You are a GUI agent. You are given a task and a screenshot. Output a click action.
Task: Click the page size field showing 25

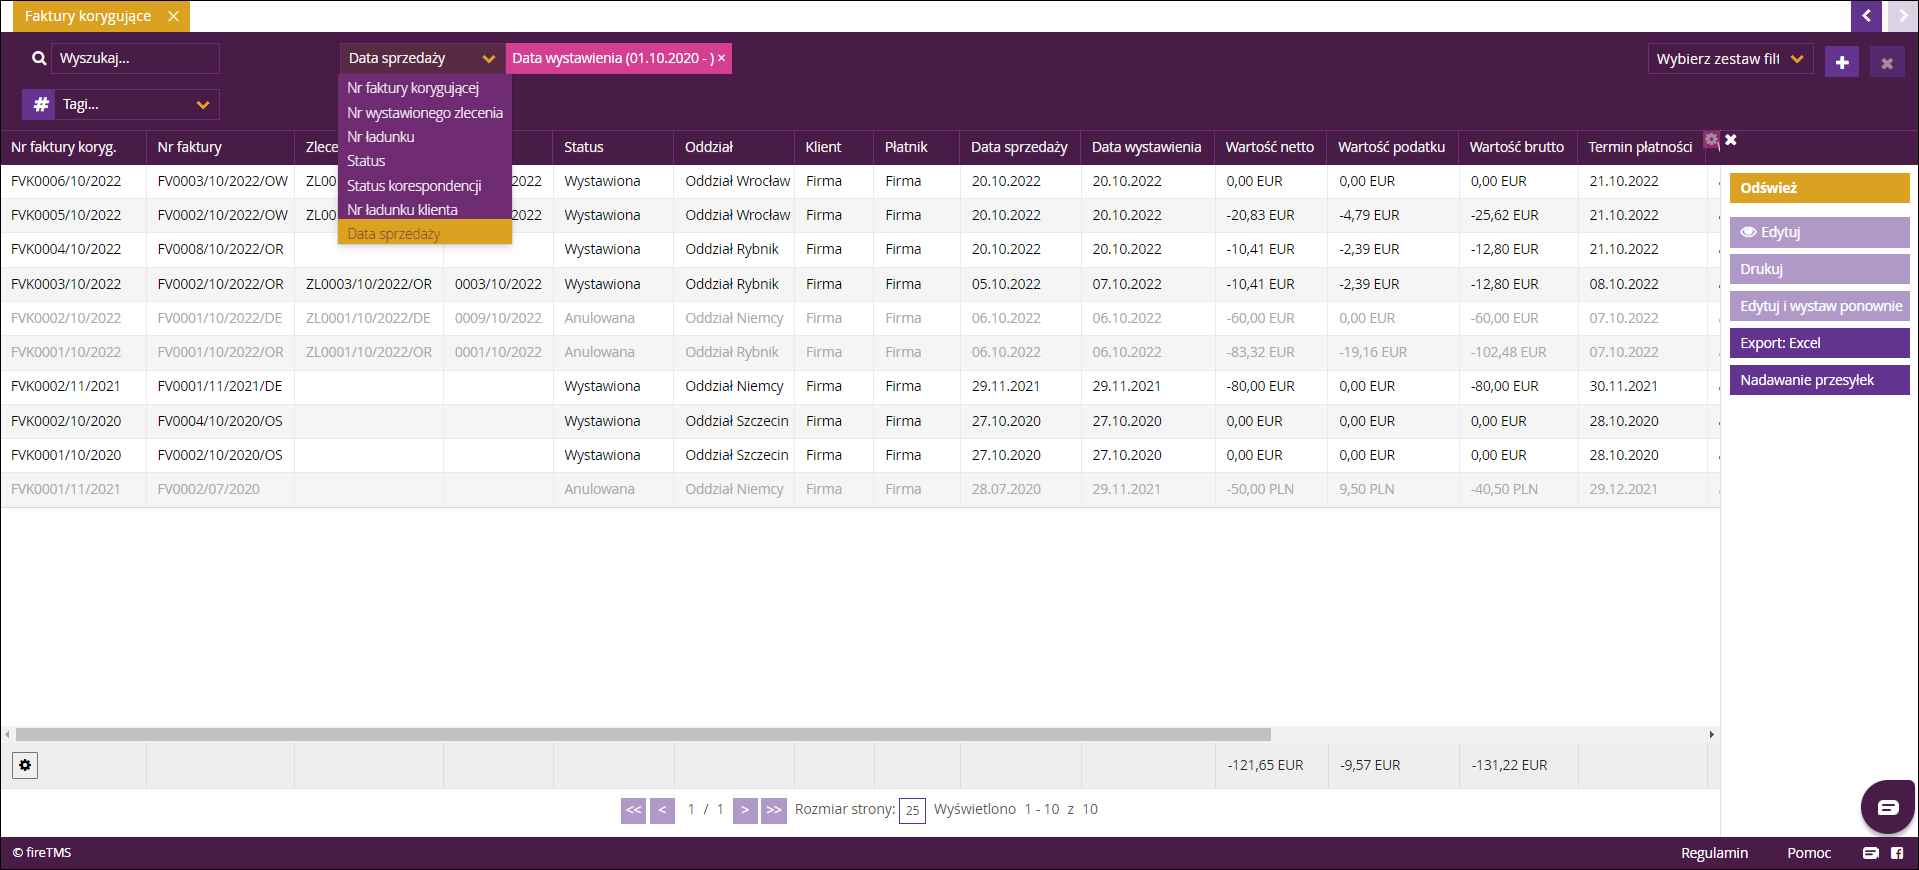912,810
